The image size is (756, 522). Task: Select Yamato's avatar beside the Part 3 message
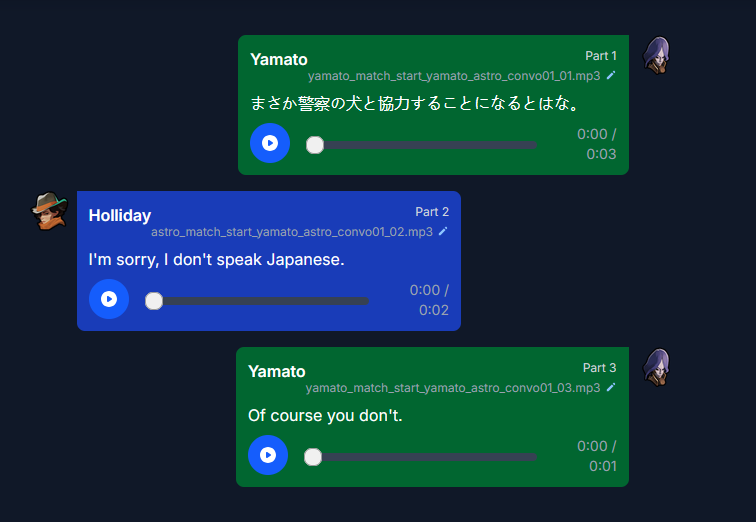pyautogui.click(x=657, y=367)
